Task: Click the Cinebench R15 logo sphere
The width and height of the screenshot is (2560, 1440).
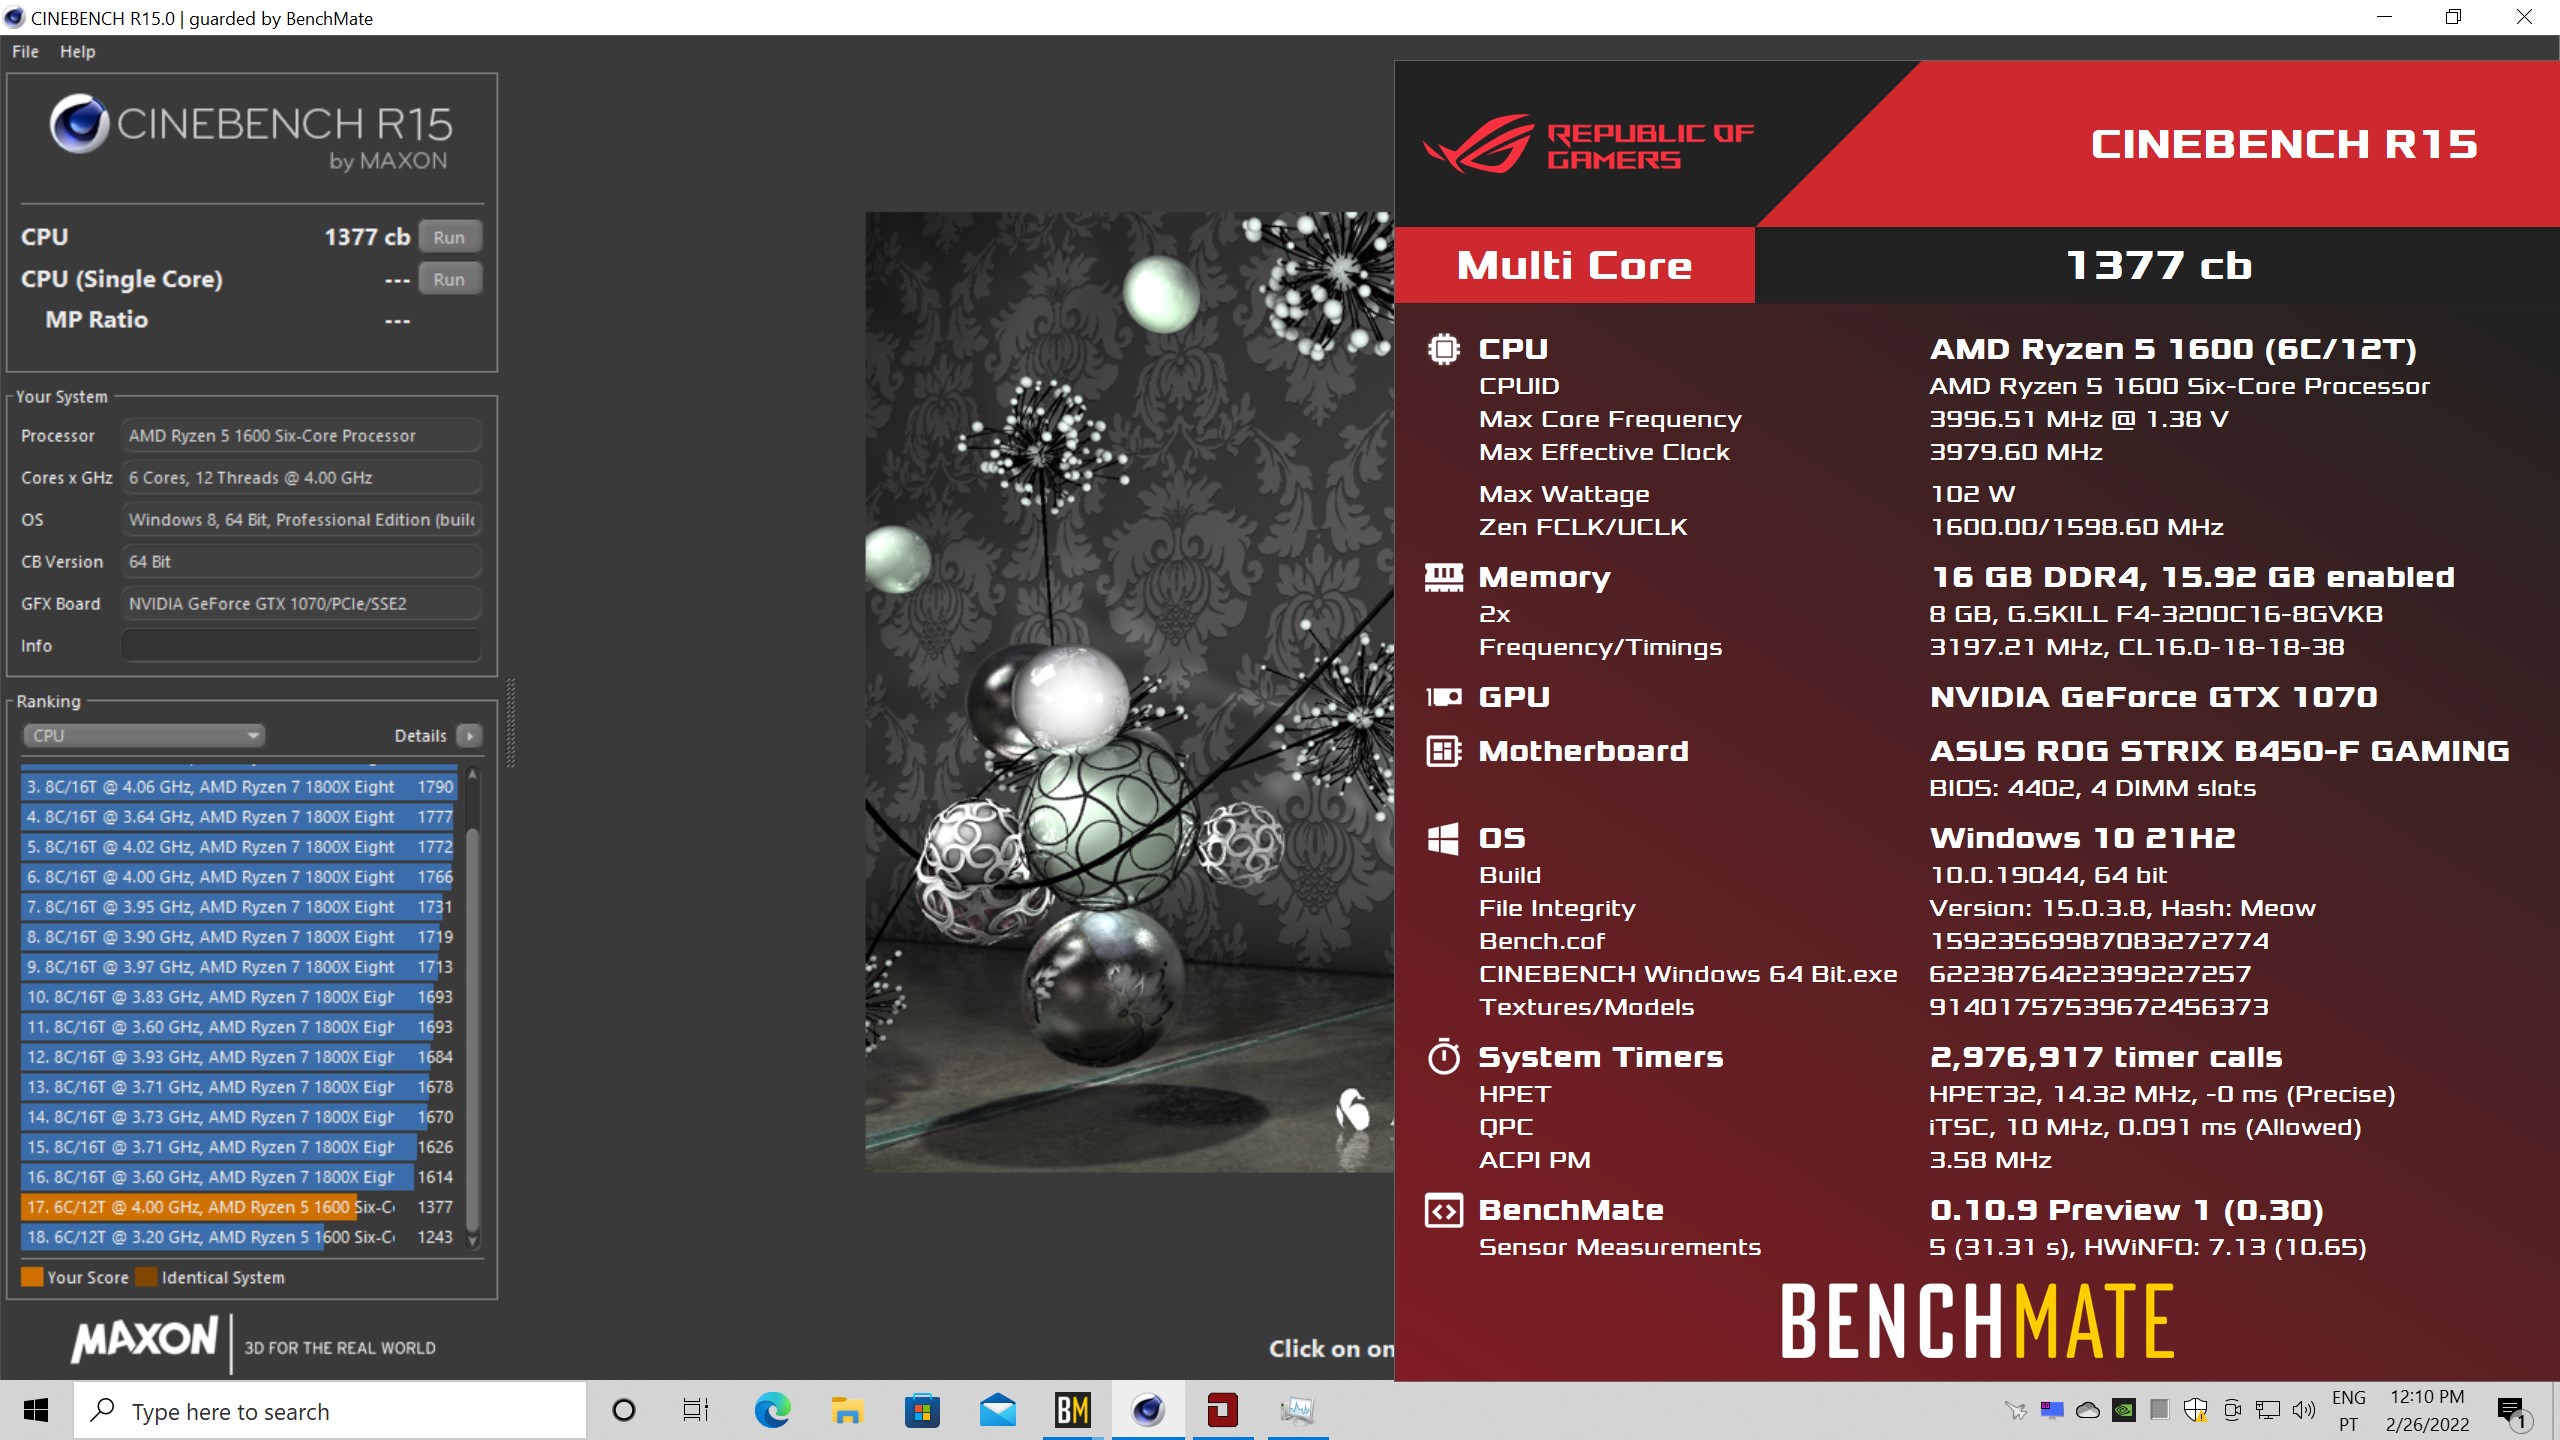Action: (x=79, y=124)
